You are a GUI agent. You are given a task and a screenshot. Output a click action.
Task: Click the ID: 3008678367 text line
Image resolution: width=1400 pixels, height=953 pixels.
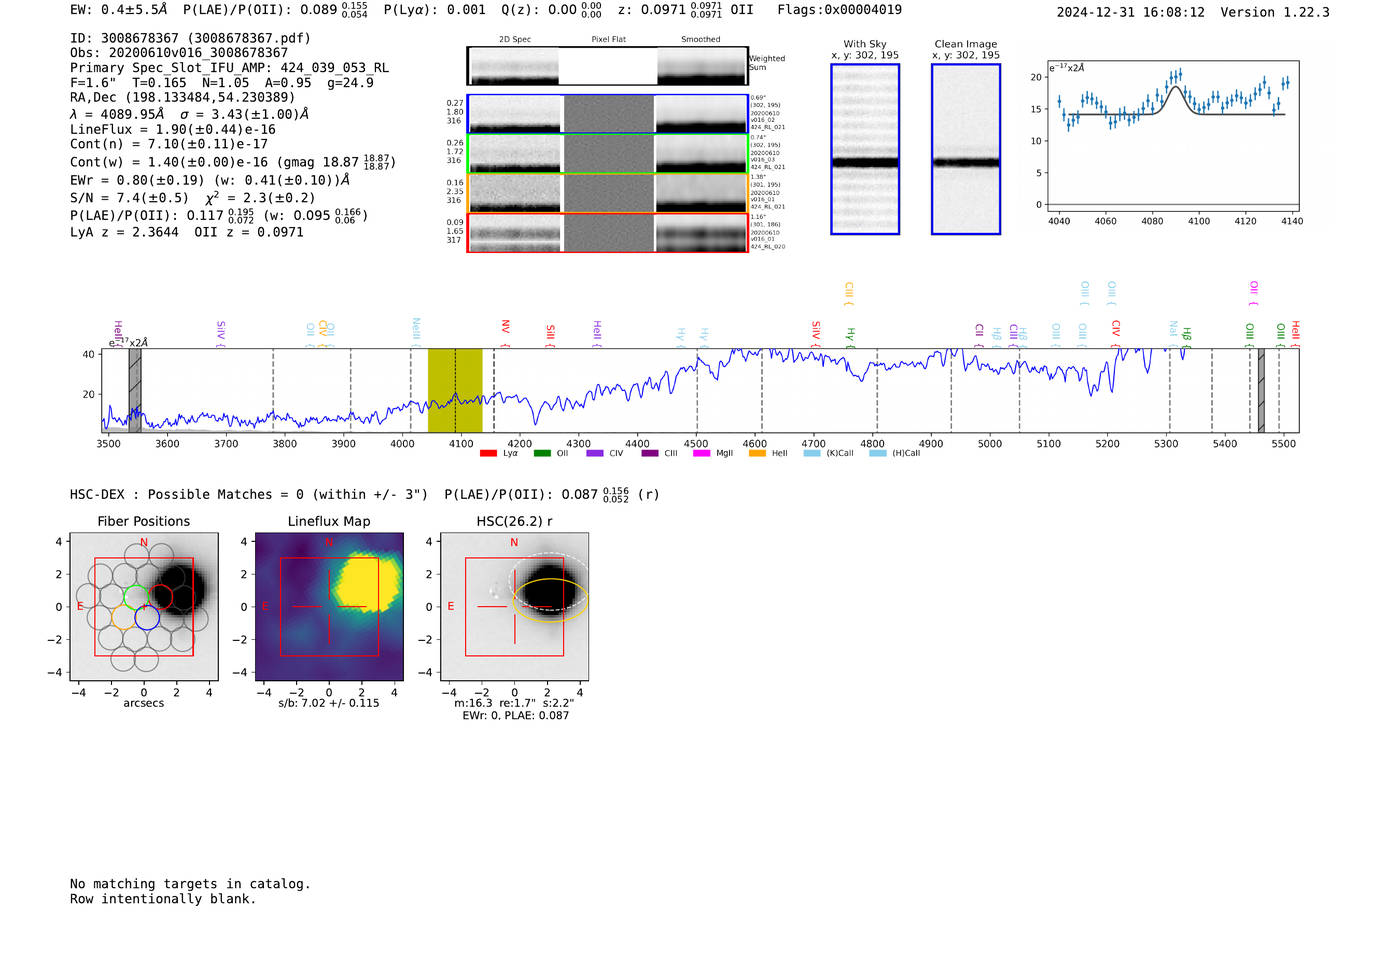pyautogui.click(x=190, y=38)
